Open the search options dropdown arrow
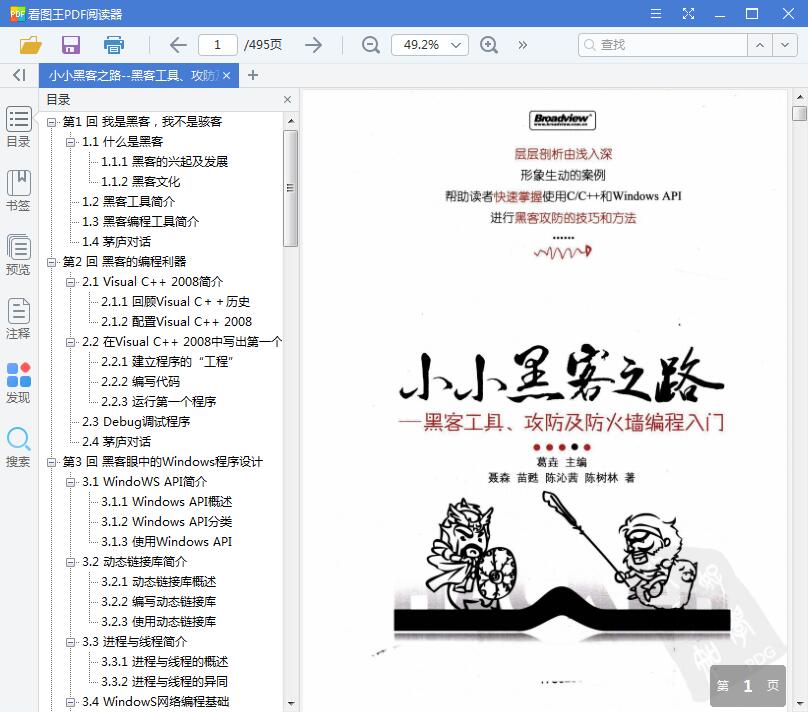This screenshot has height=712, width=808. (784, 44)
